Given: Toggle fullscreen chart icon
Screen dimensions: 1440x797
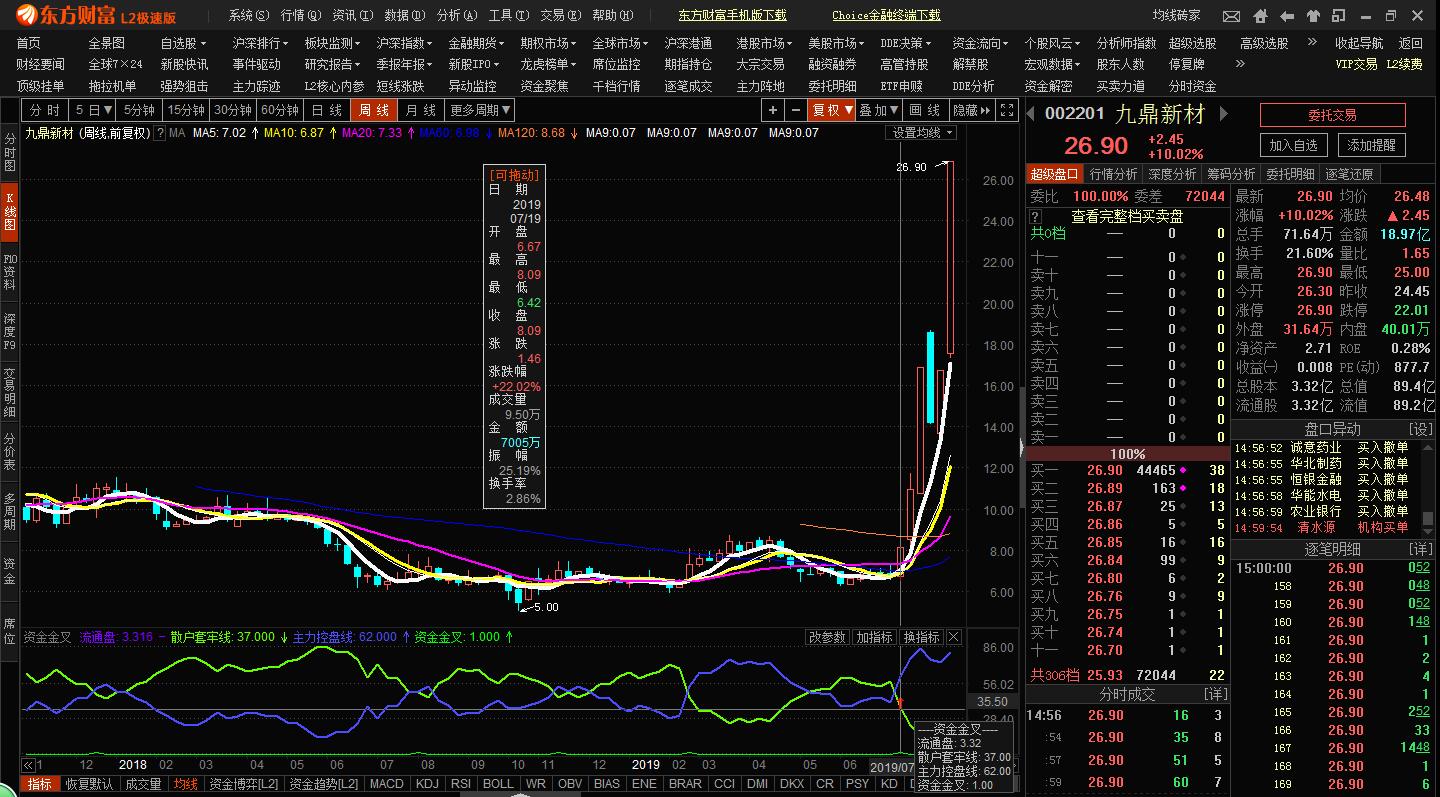Looking at the screenshot, I should click(1007, 110).
